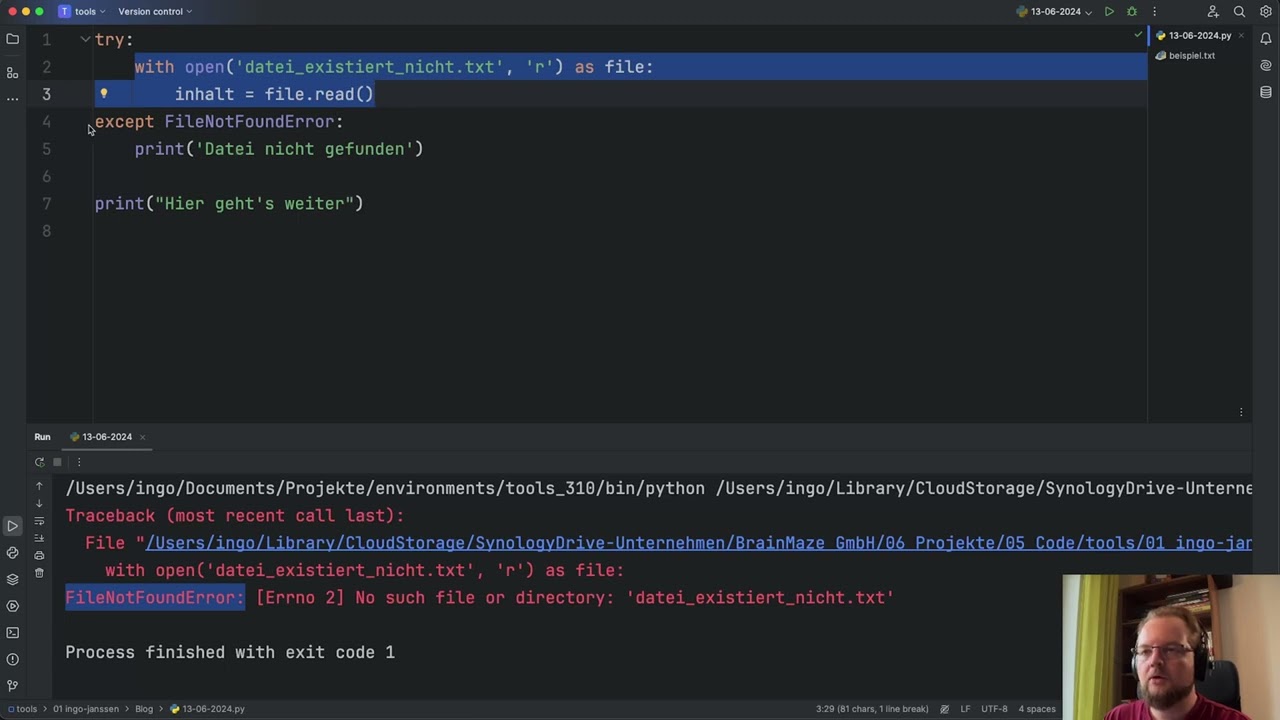Open the Code With Me add-user icon
Screen dimensions: 1280x720
1213,12
